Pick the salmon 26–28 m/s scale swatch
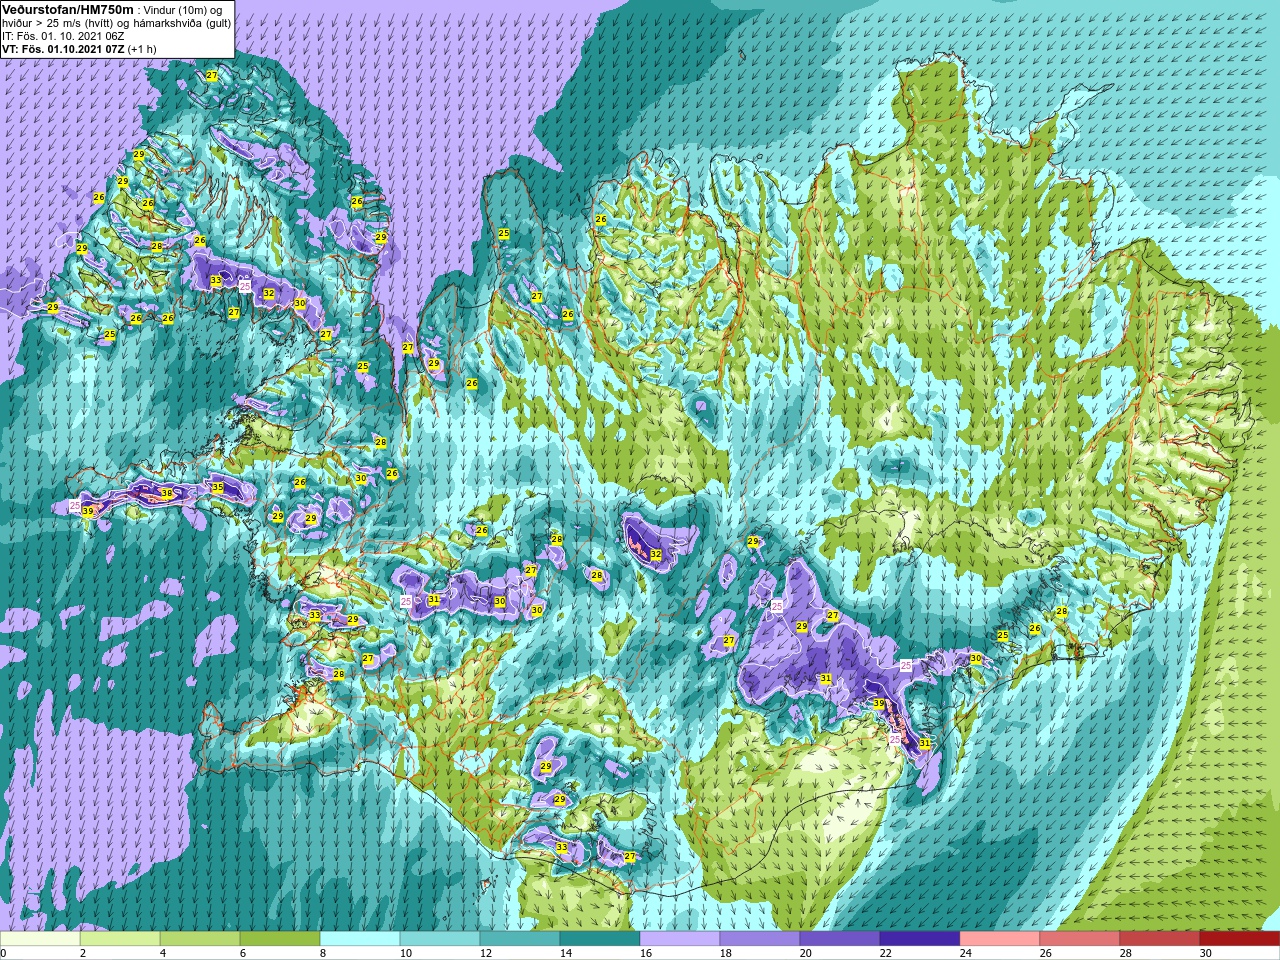 1080,939
